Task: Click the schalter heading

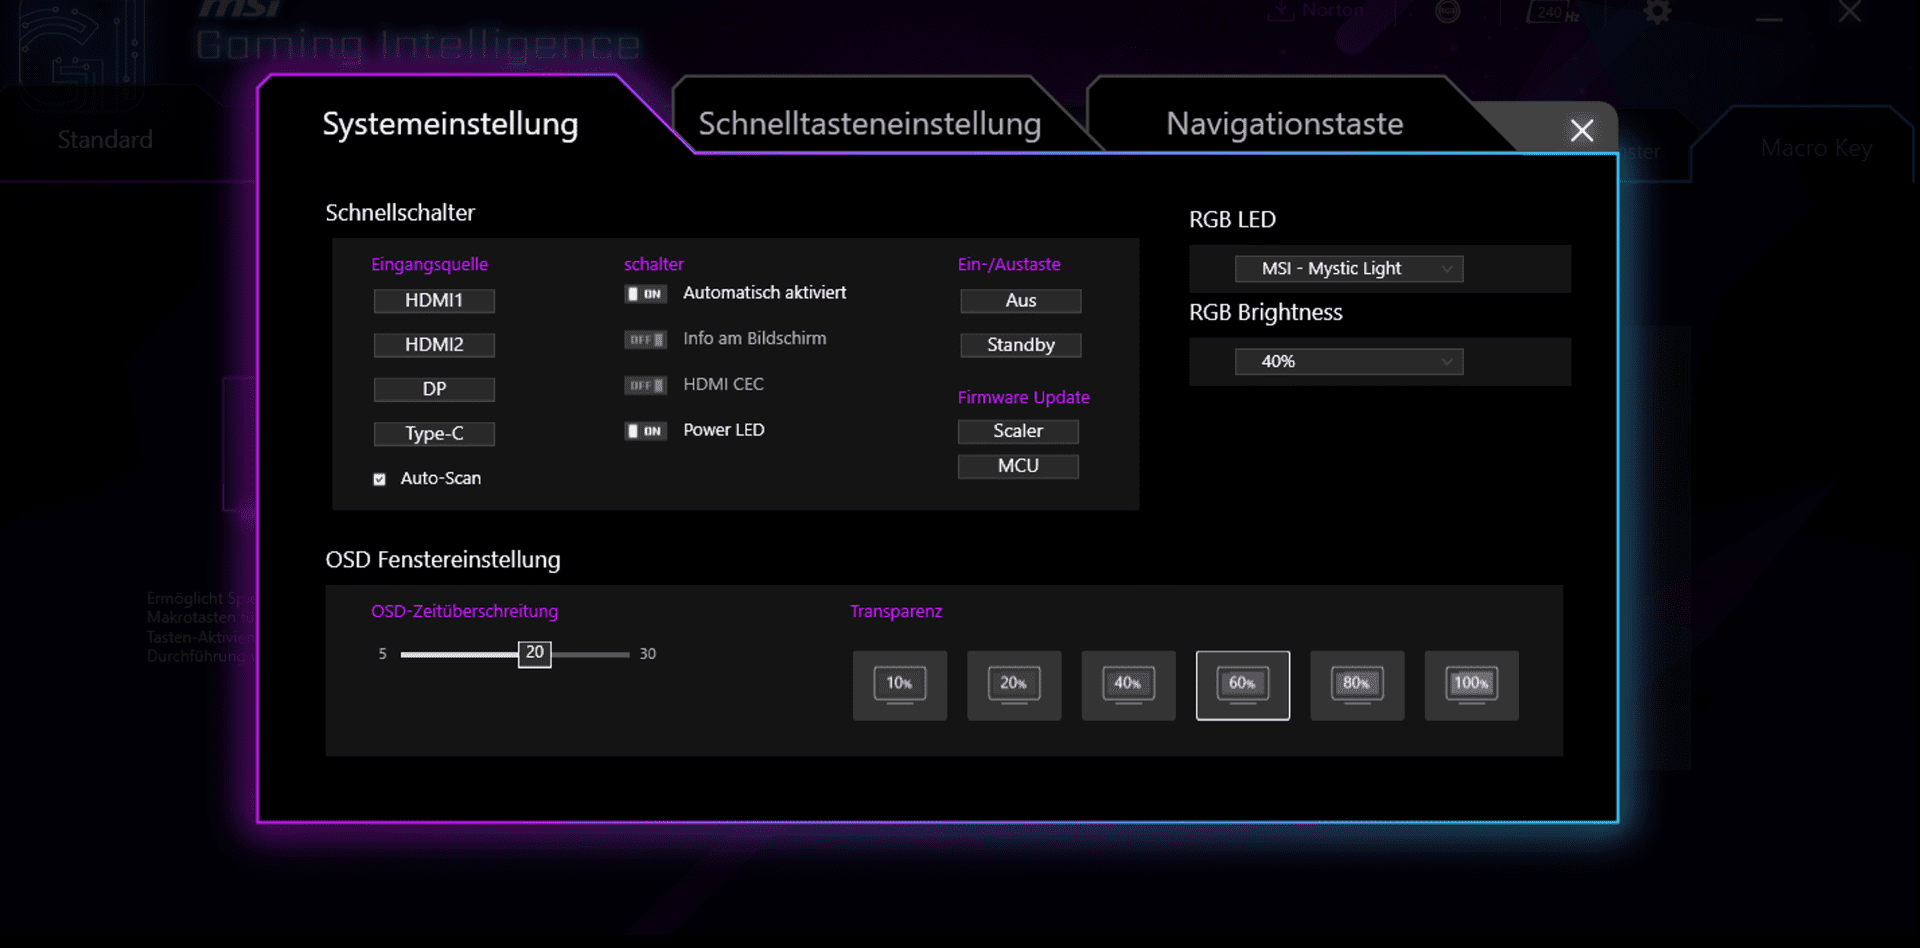Action: pyautogui.click(x=653, y=265)
